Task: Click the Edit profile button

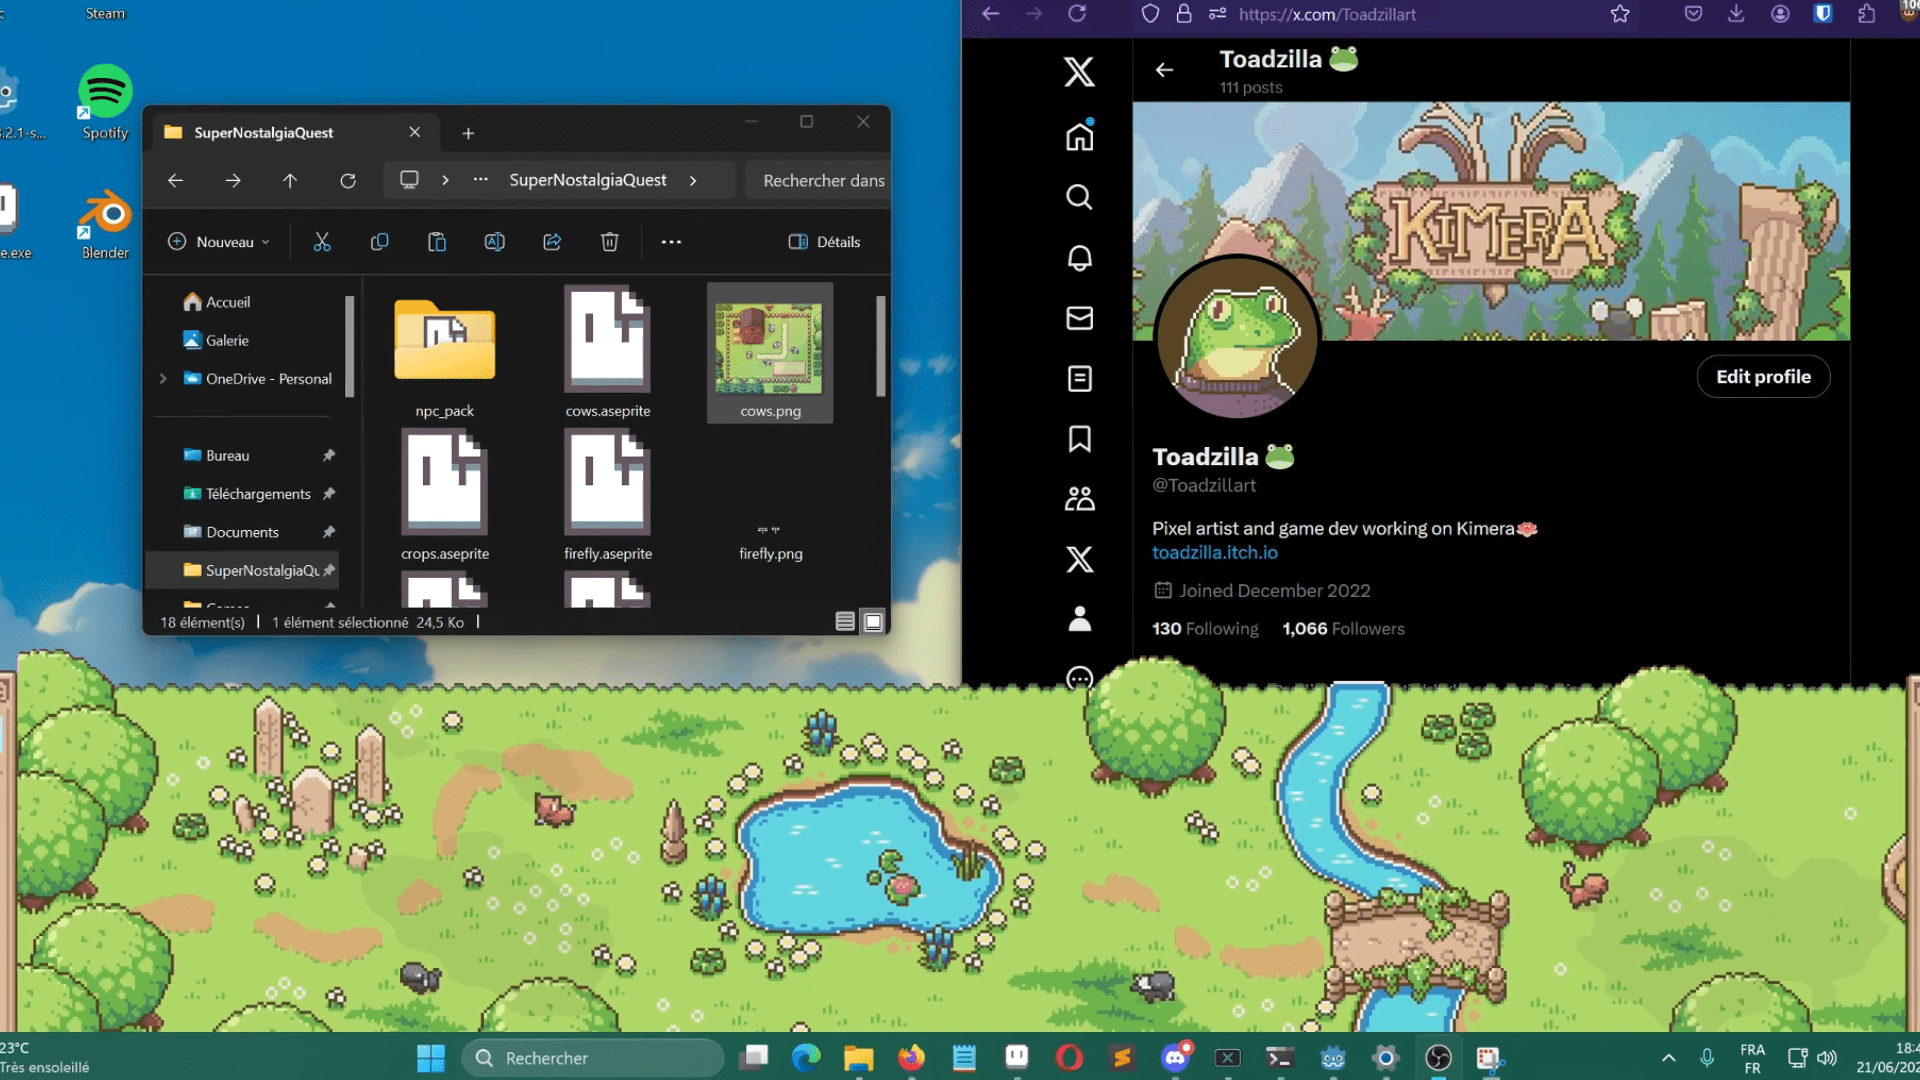Action: point(1763,377)
